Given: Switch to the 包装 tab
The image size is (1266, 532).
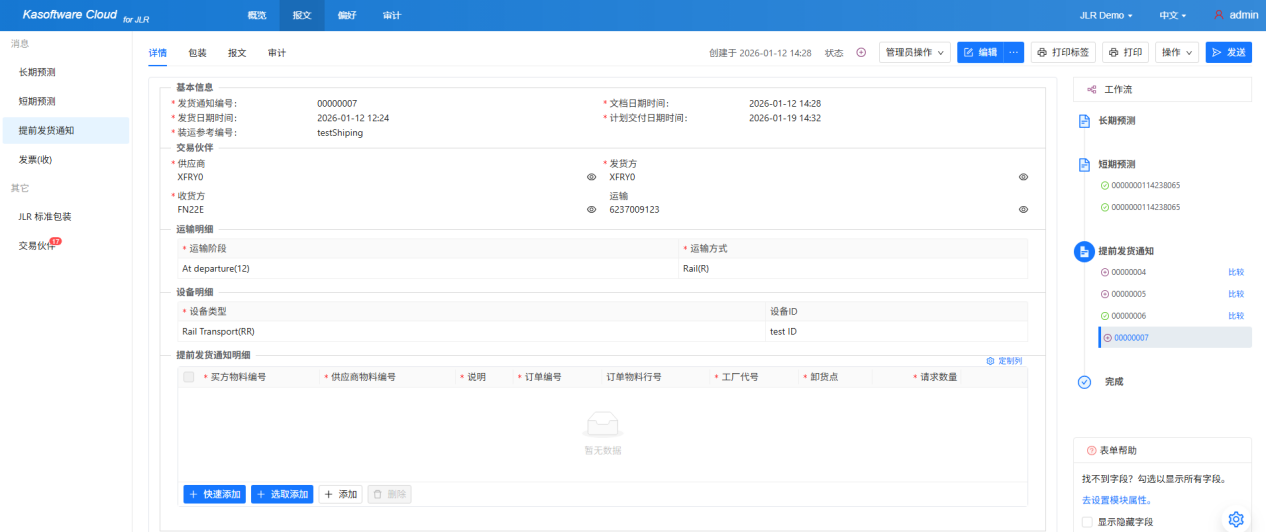Looking at the screenshot, I should click(x=197, y=53).
